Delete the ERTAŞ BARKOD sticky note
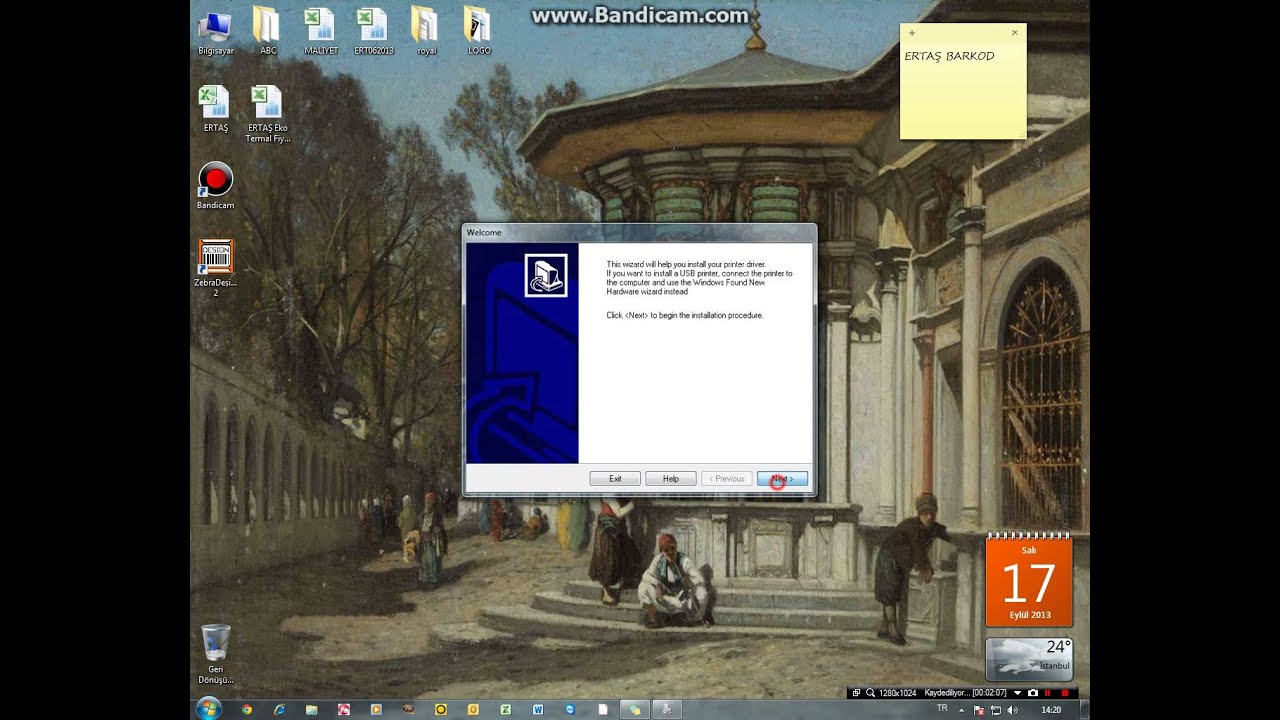The width and height of the screenshot is (1280, 720). 1015,33
